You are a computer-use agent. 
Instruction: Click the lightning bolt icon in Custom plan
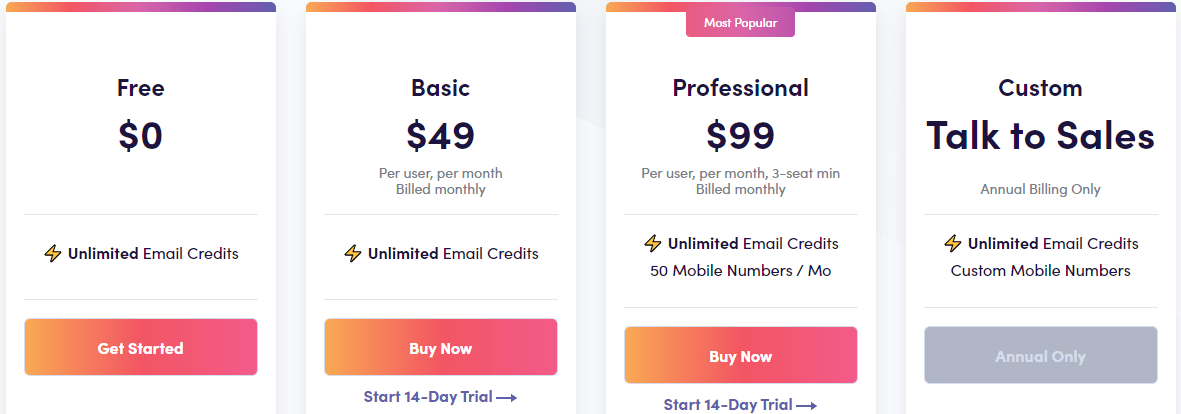pyautogui.click(x=952, y=244)
